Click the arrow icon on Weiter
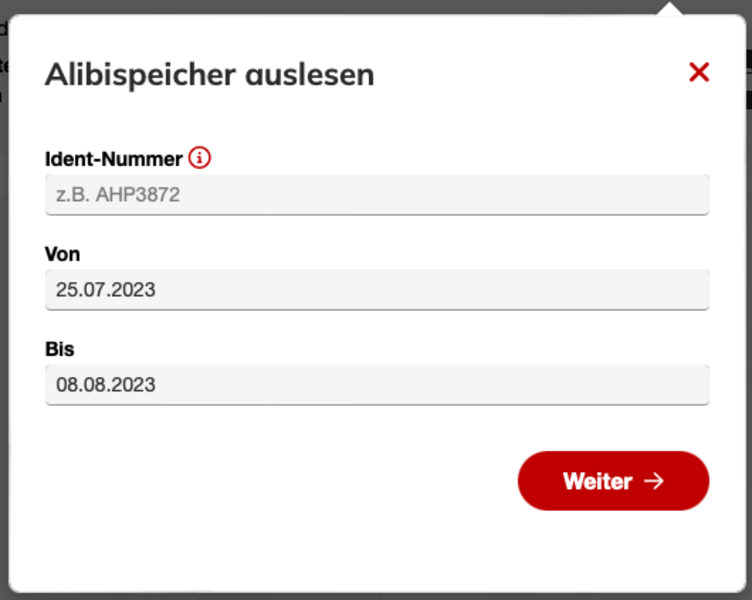 [654, 481]
